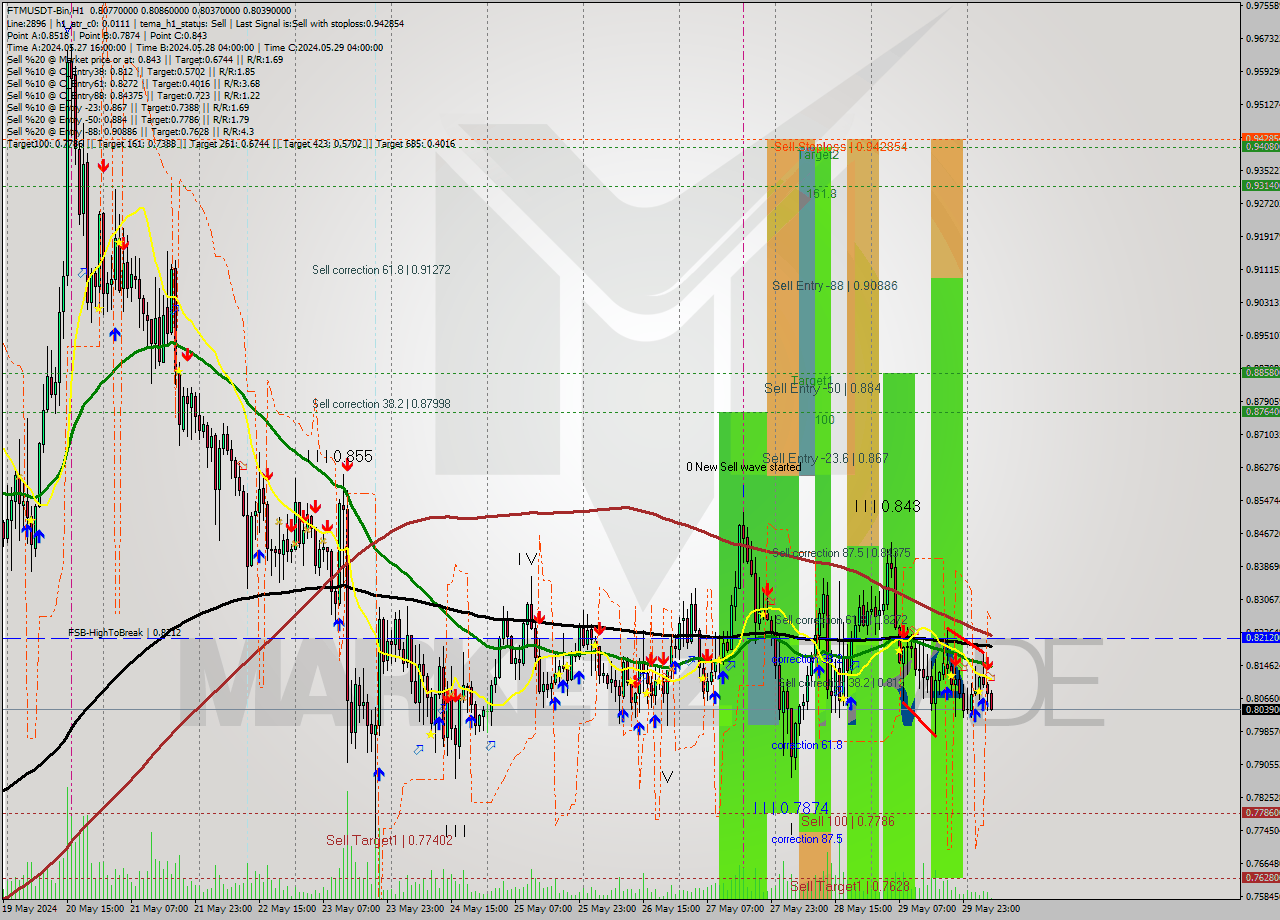Screen dimensions: 1280x920
Task: Click the '24 May 15:00' time label
Action: point(477,909)
